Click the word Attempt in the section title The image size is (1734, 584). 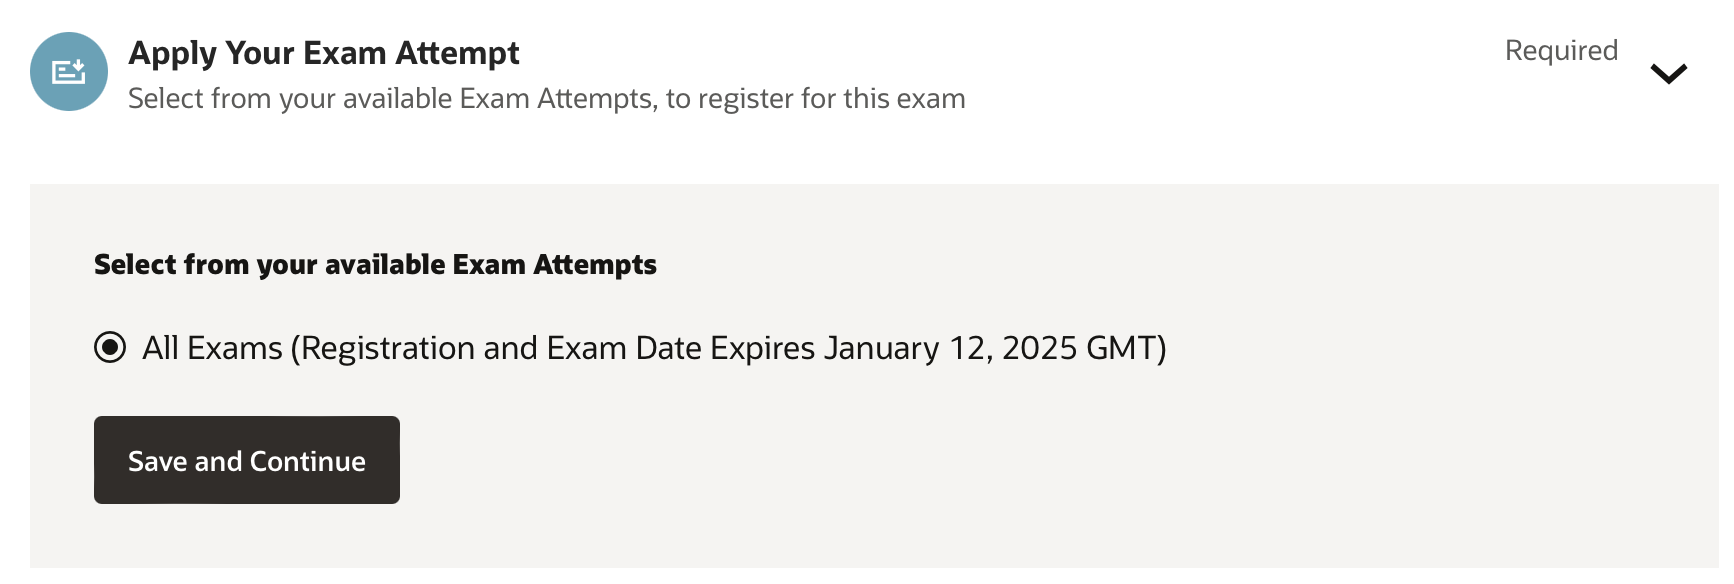(x=457, y=53)
